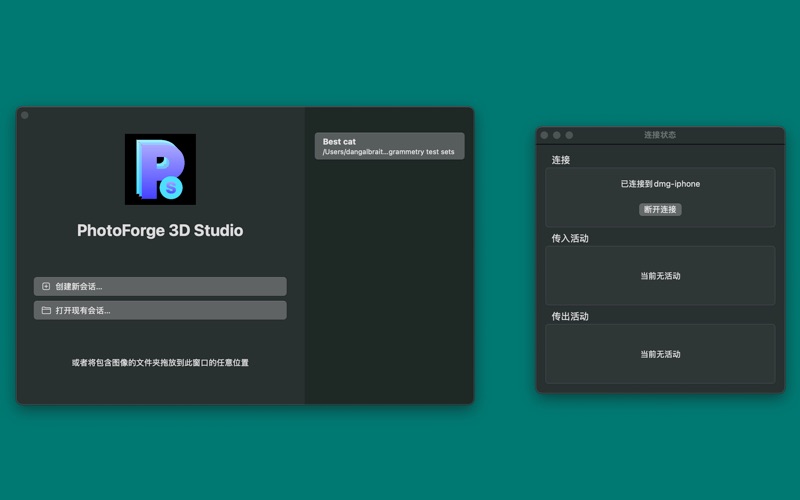Screen dimensions: 800x500
Task: Click 当前无活动 inside the 传入活动 box
Action: (x=660, y=276)
